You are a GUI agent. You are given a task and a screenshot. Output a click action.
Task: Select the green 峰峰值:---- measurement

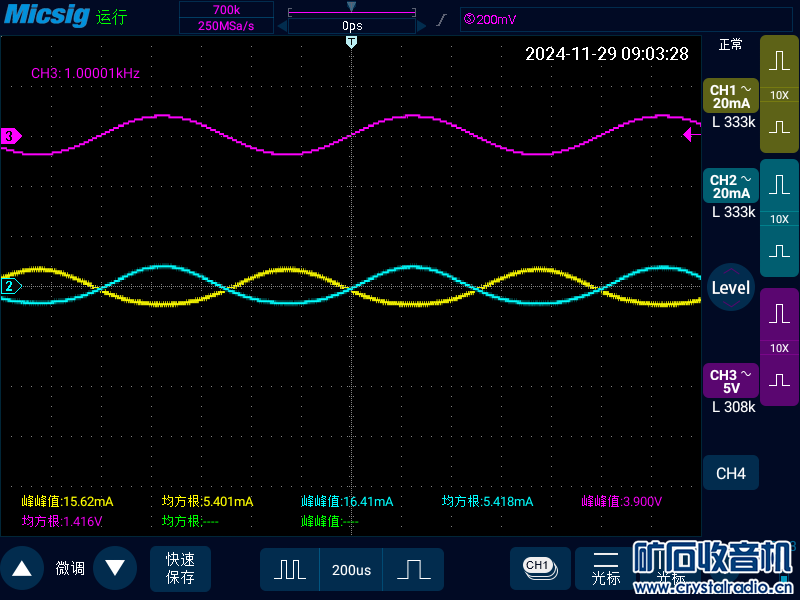point(330,521)
